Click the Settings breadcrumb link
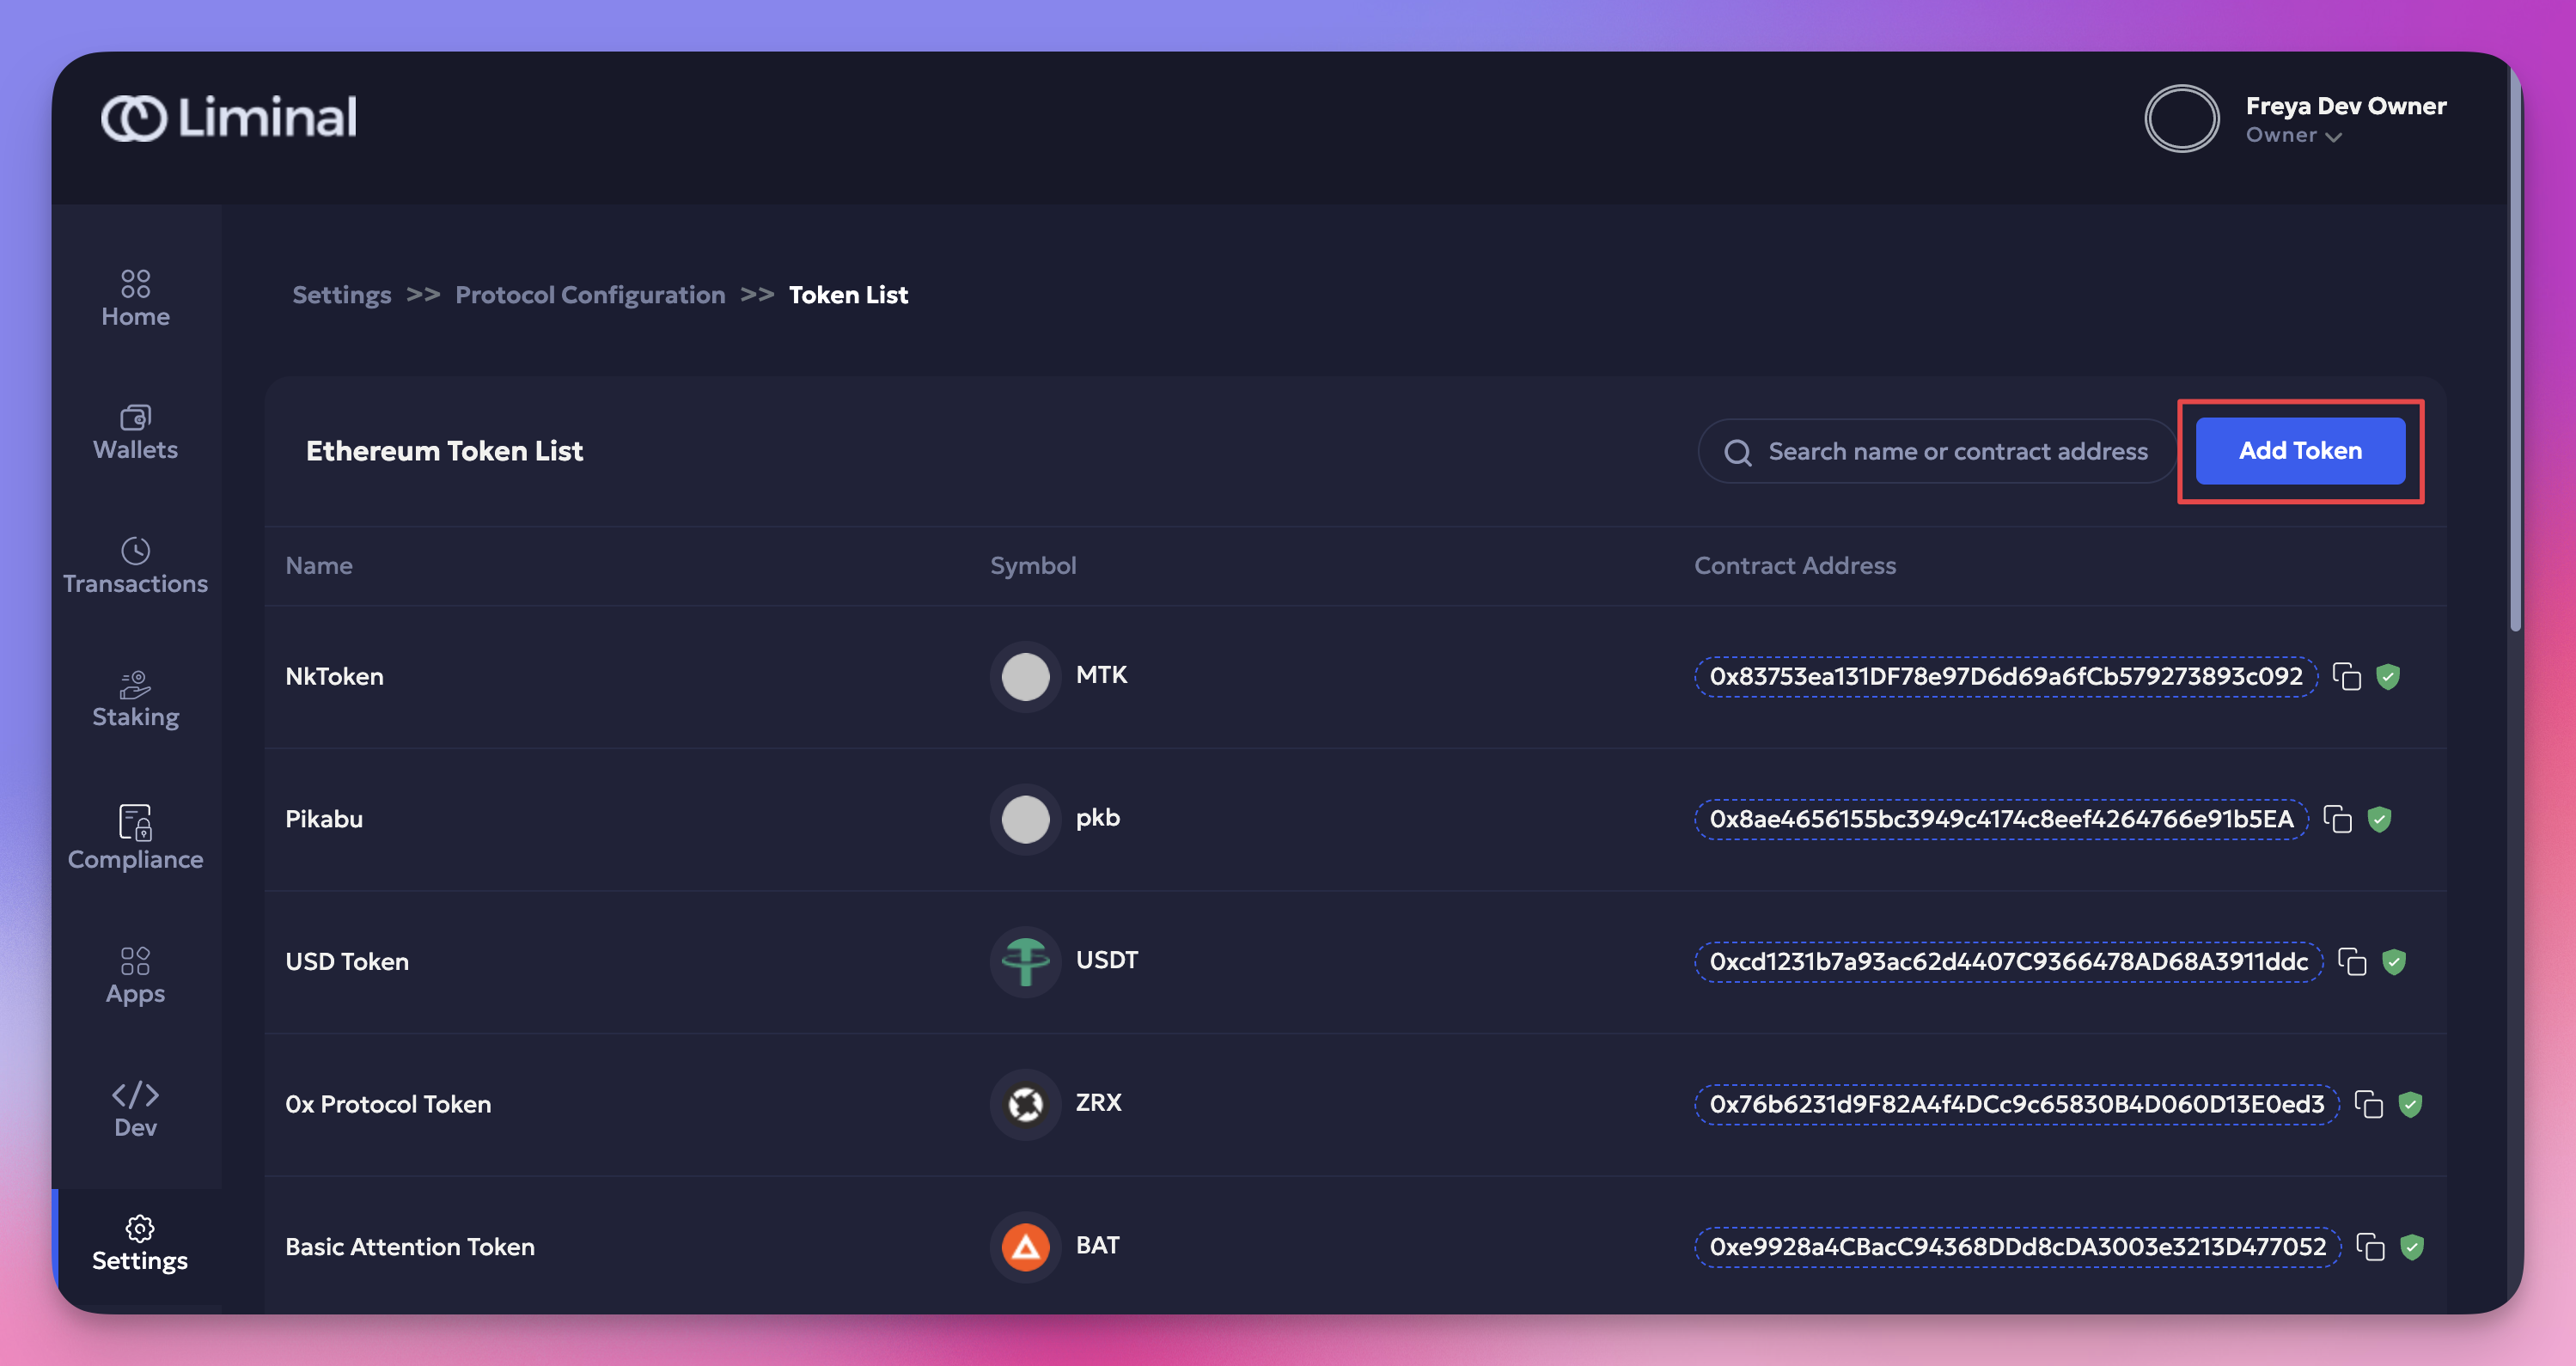The width and height of the screenshot is (2576, 1366). [341, 295]
